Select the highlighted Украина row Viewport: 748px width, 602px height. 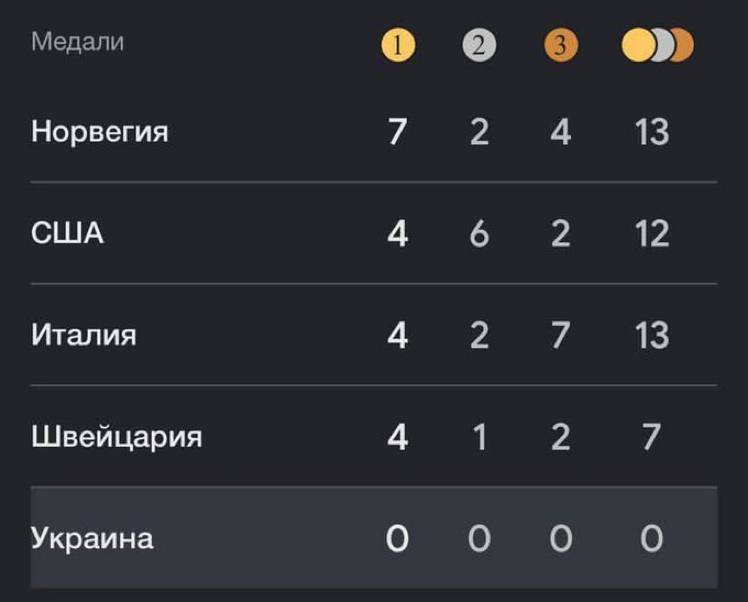click(92, 538)
